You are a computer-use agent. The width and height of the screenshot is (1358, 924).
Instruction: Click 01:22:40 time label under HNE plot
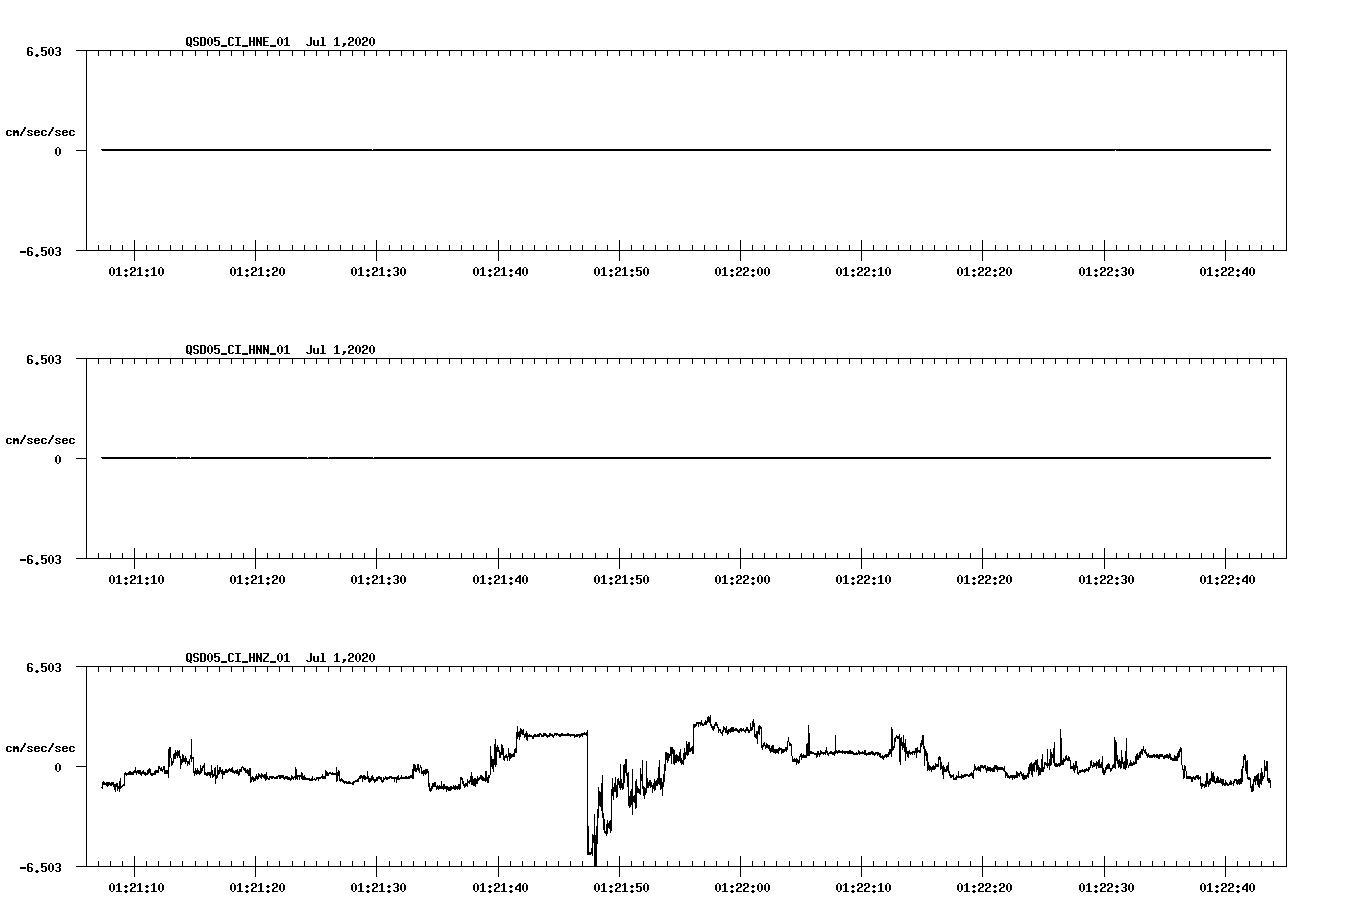pos(1227,272)
